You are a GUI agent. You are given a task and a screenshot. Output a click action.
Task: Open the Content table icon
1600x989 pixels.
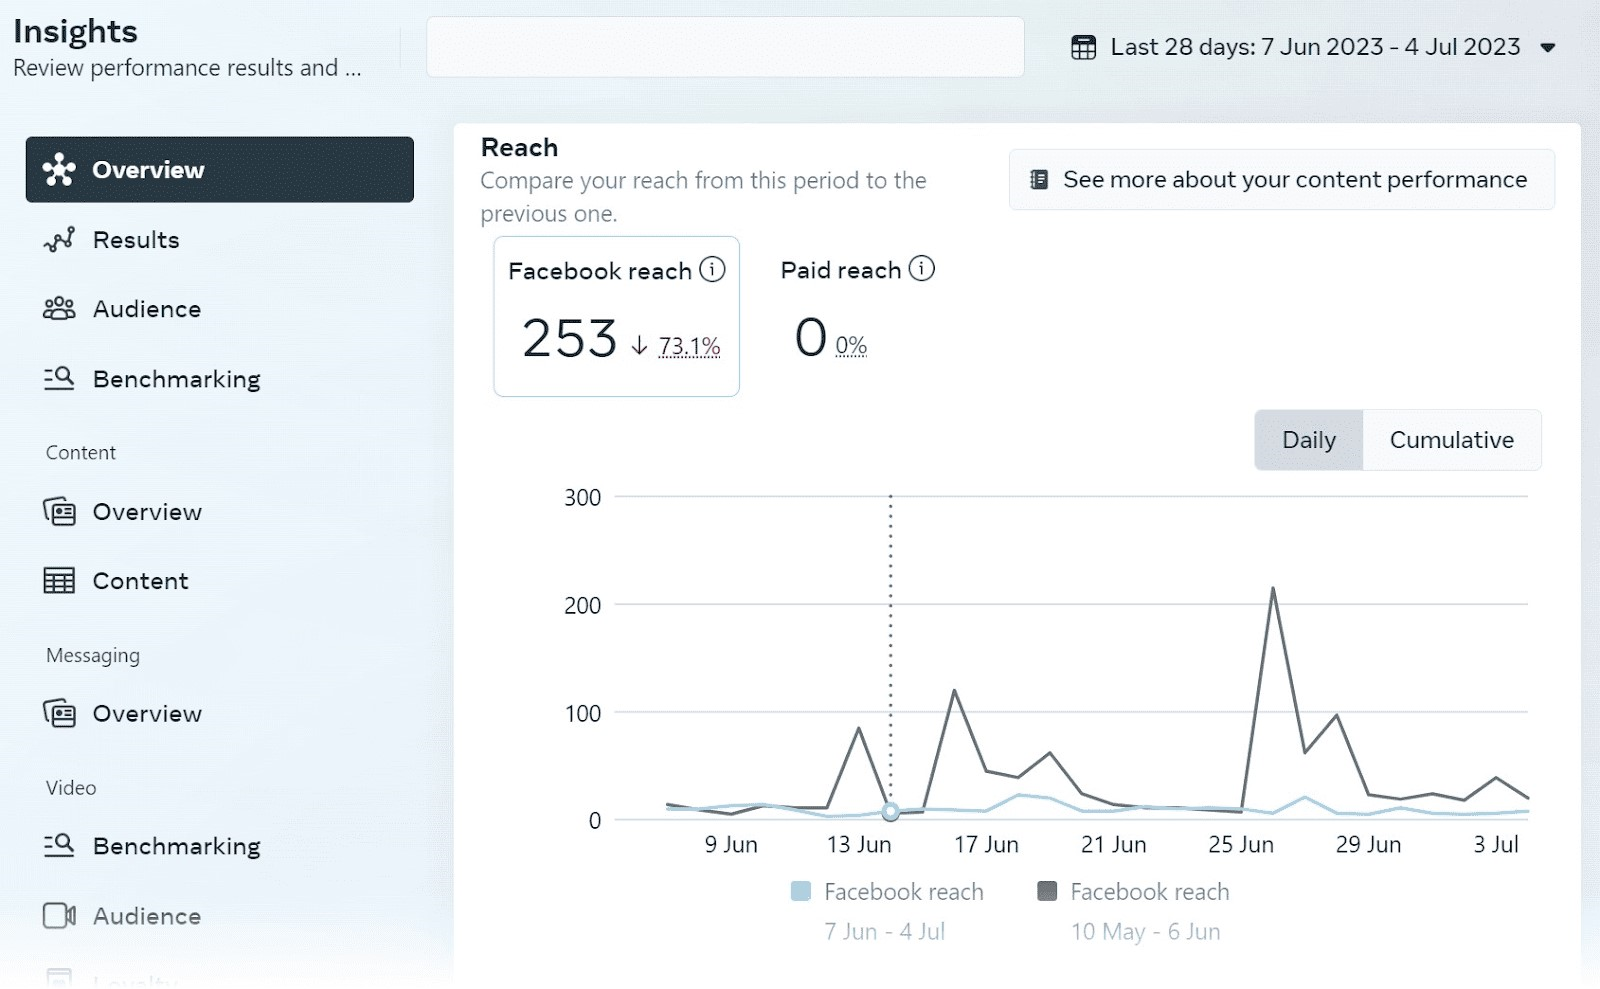(60, 580)
